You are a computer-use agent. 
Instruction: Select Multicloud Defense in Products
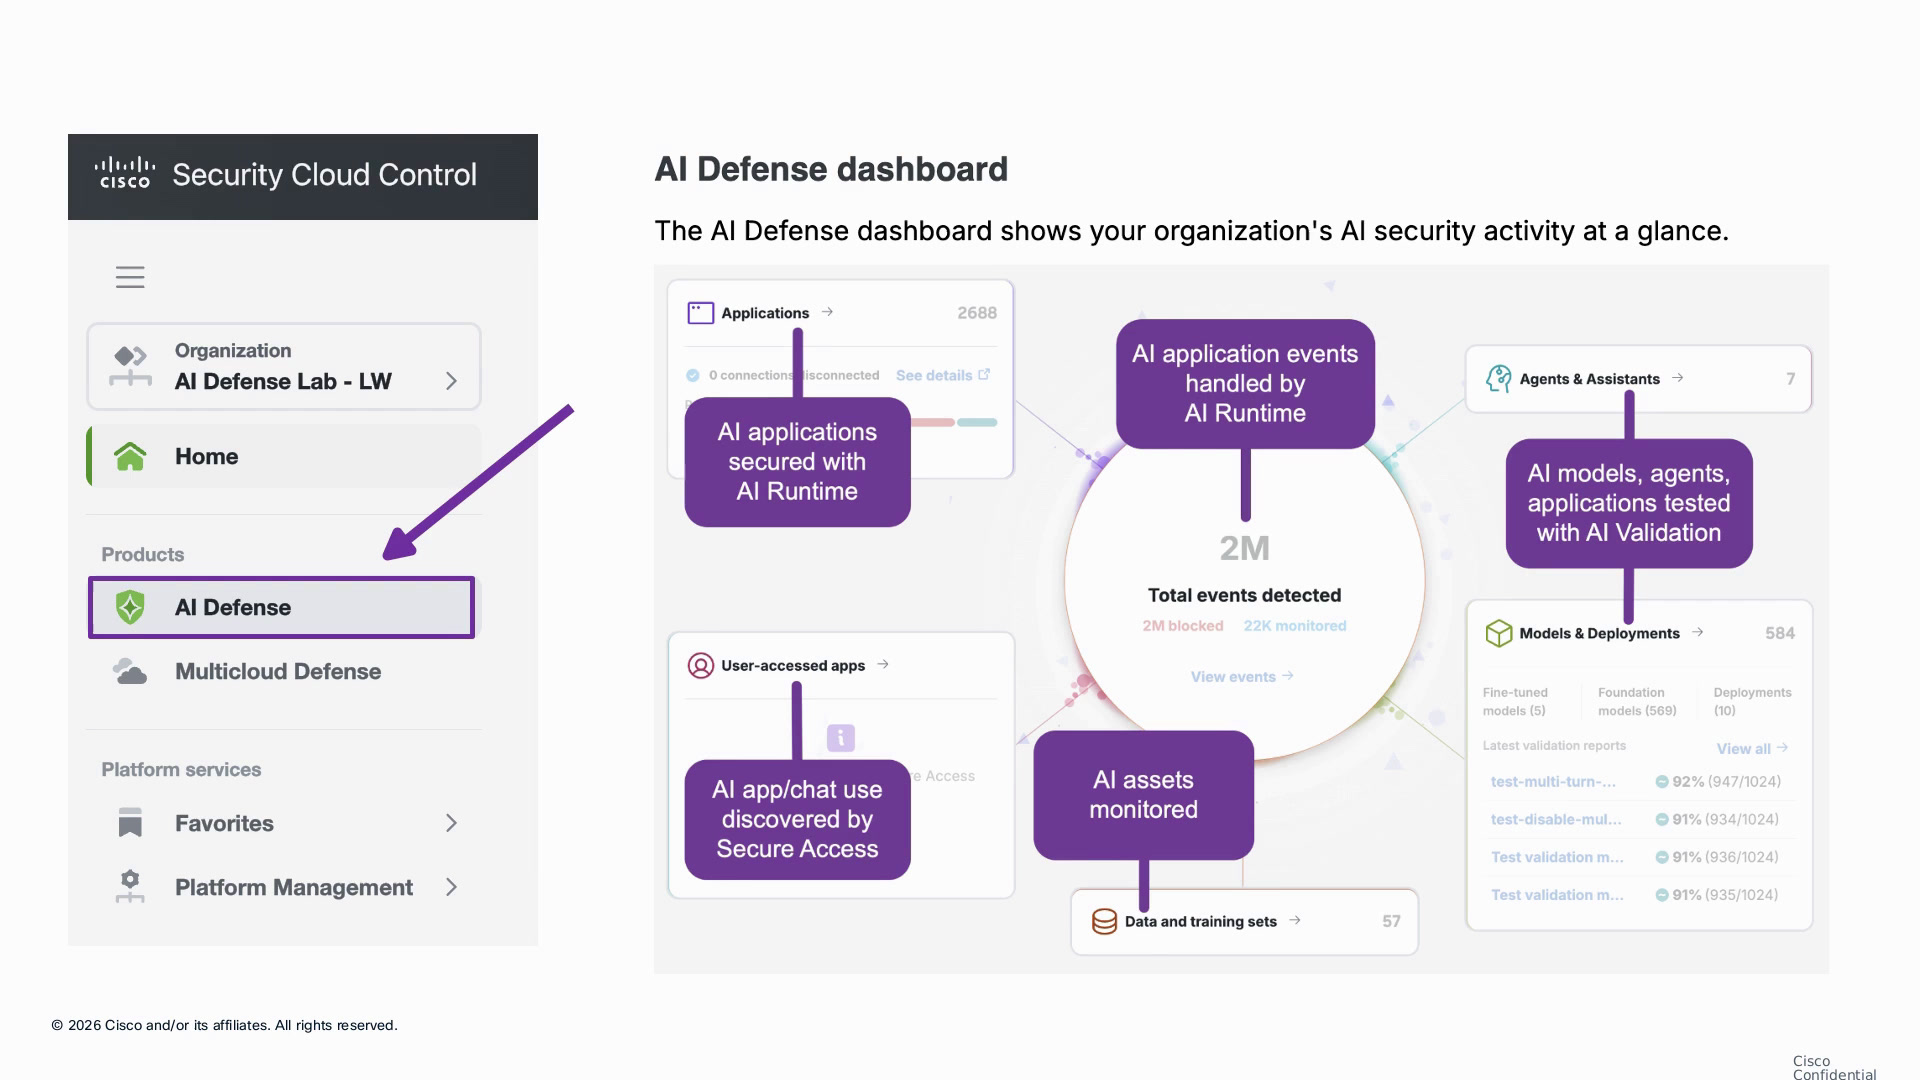(284, 671)
